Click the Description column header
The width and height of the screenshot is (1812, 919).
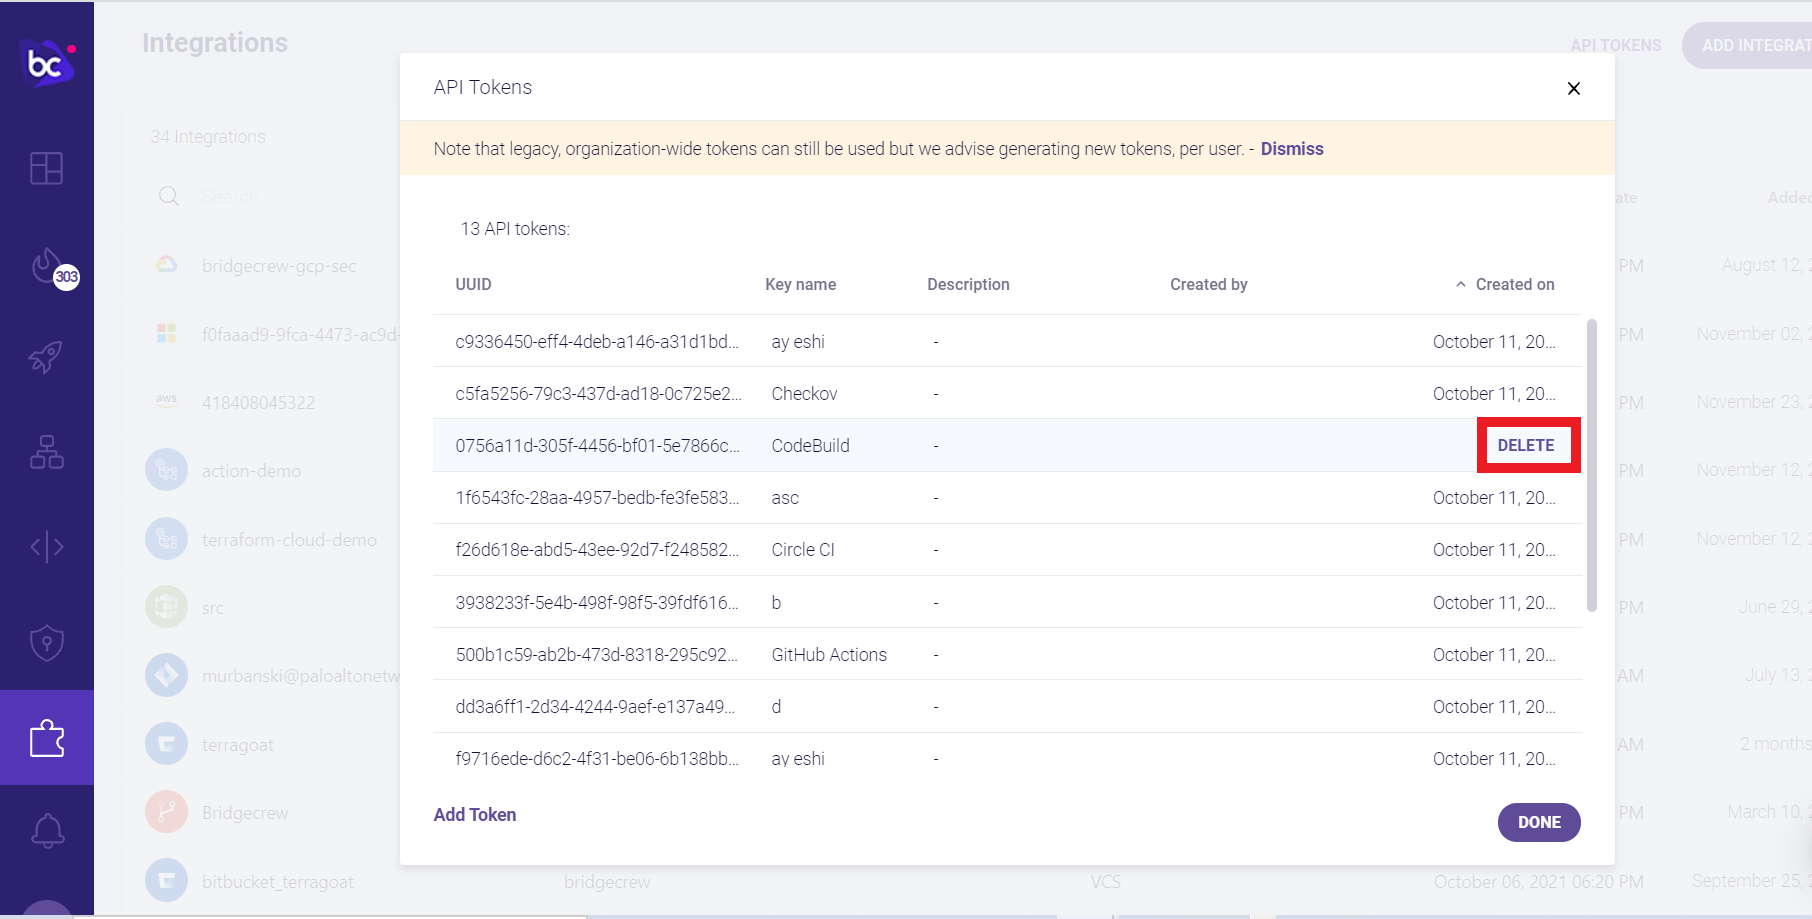tap(968, 285)
